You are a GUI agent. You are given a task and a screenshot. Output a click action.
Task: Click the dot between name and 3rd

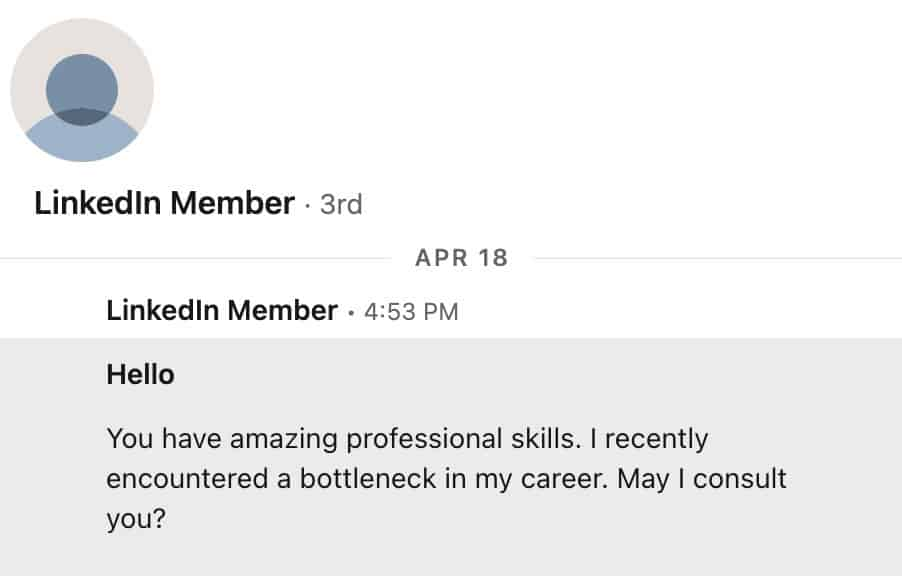click(x=307, y=206)
